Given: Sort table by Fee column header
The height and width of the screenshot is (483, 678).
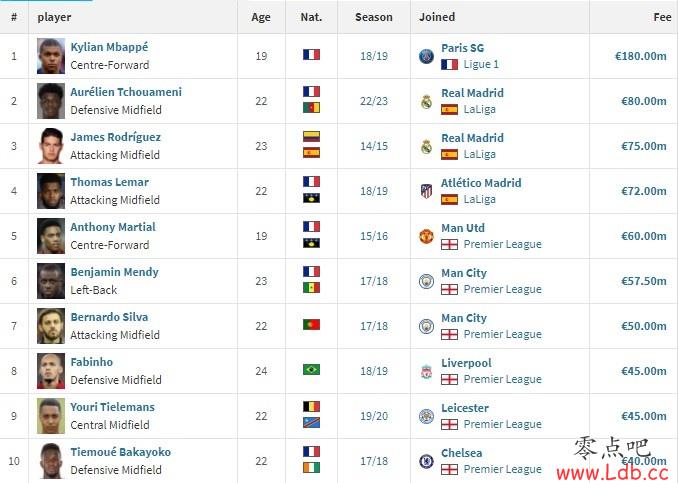Looking at the screenshot, I should pos(662,17).
